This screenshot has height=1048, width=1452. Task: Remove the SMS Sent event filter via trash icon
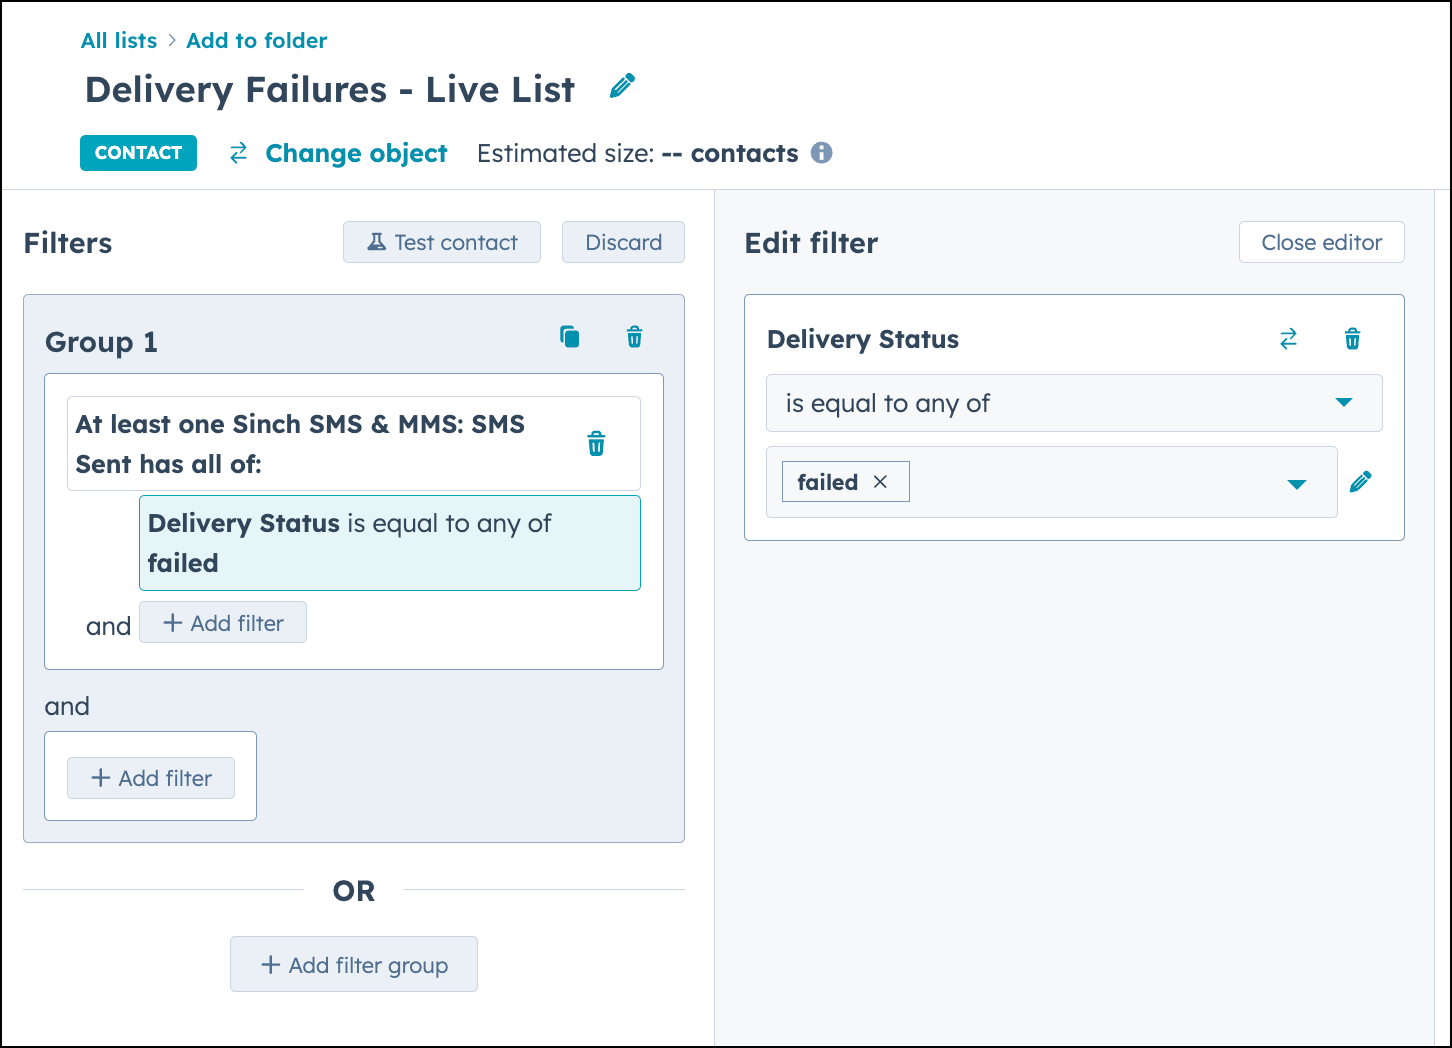pos(596,443)
